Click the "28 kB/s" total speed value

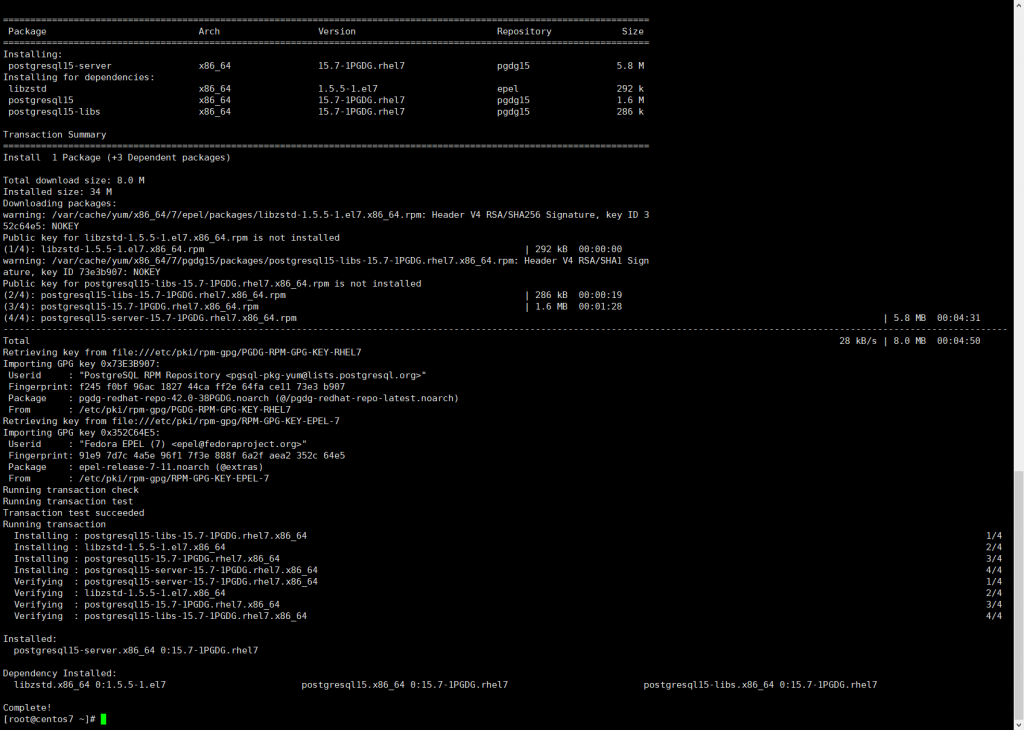(857, 341)
